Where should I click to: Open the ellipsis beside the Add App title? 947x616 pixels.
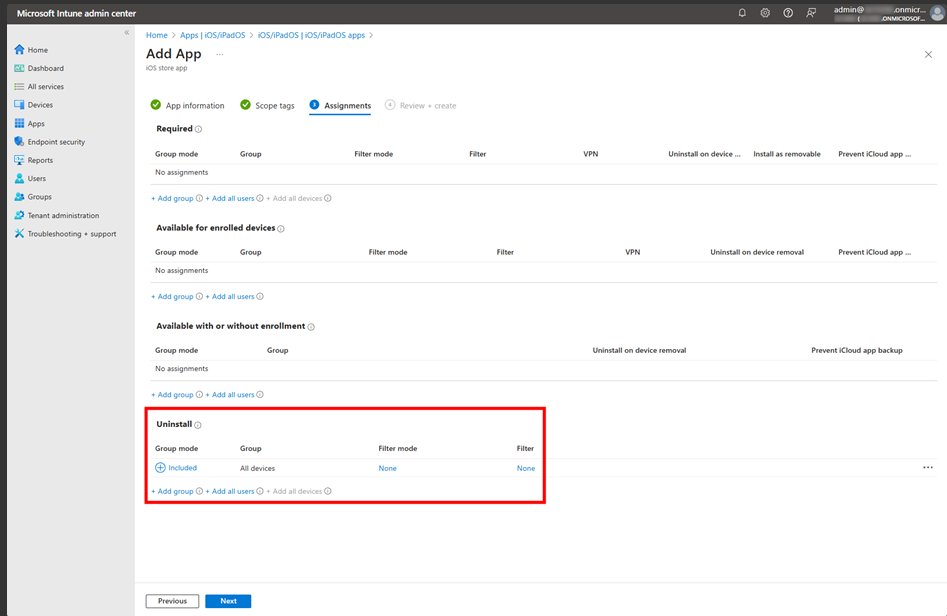click(x=220, y=54)
